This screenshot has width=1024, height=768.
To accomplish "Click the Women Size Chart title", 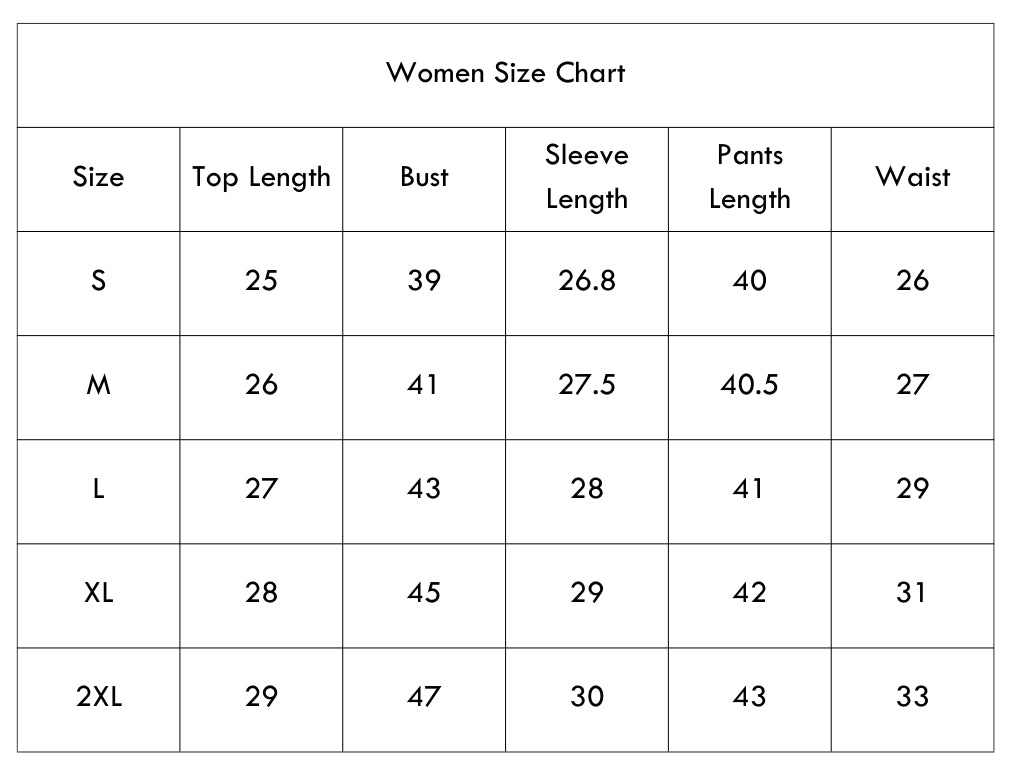I will click(x=505, y=72).
